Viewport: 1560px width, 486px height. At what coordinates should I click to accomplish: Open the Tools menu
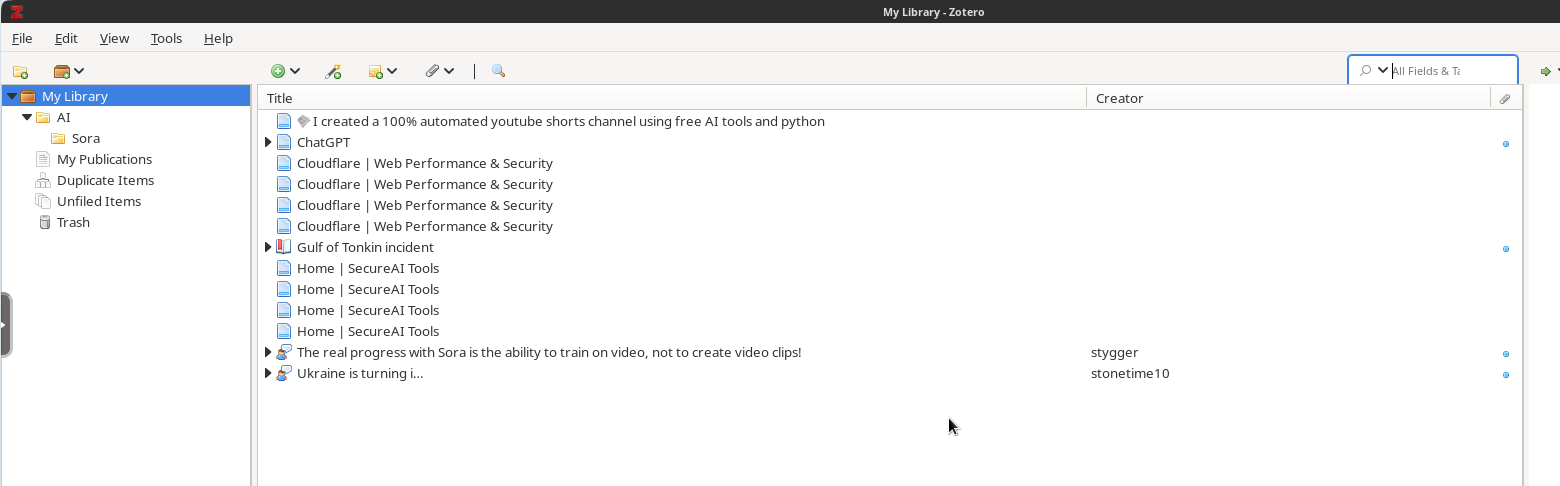[x=166, y=38]
